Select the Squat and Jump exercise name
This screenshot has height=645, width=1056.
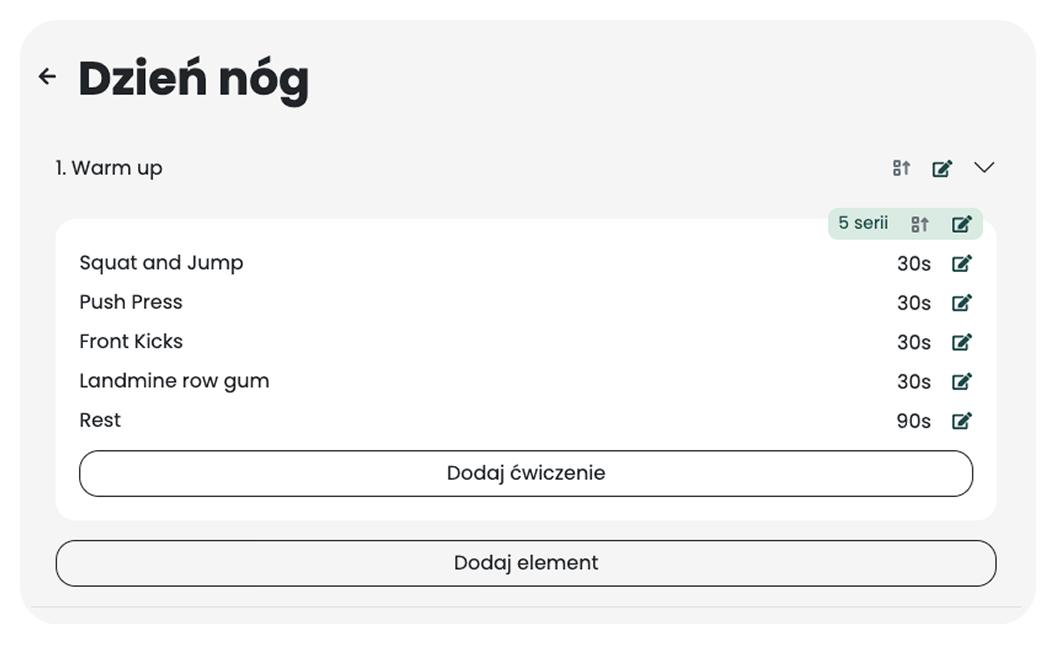click(161, 263)
